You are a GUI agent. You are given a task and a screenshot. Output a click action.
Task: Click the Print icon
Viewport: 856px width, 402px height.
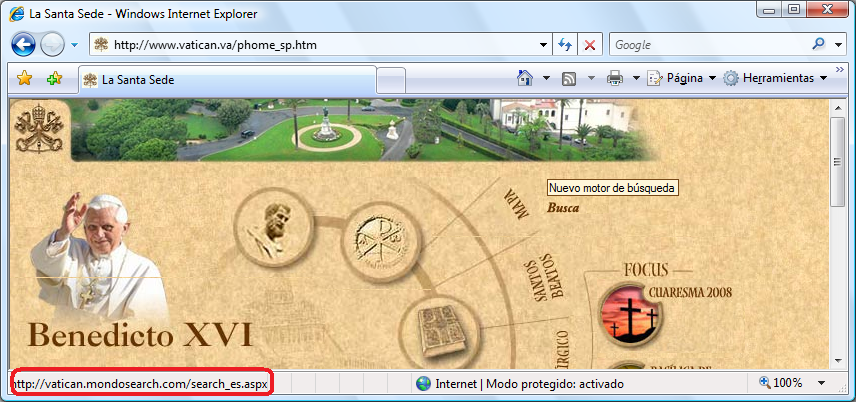pyautogui.click(x=615, y=79)
